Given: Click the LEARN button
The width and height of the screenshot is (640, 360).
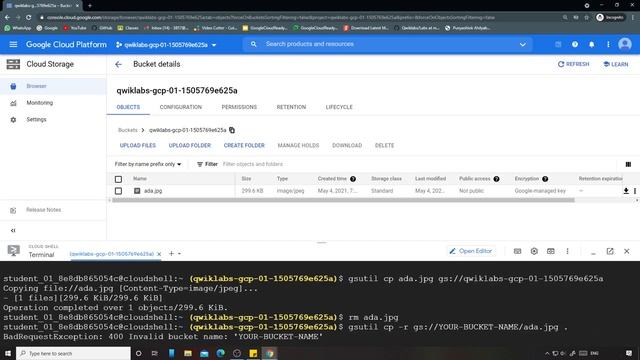Looking at the screenshot, I should 616,64.
